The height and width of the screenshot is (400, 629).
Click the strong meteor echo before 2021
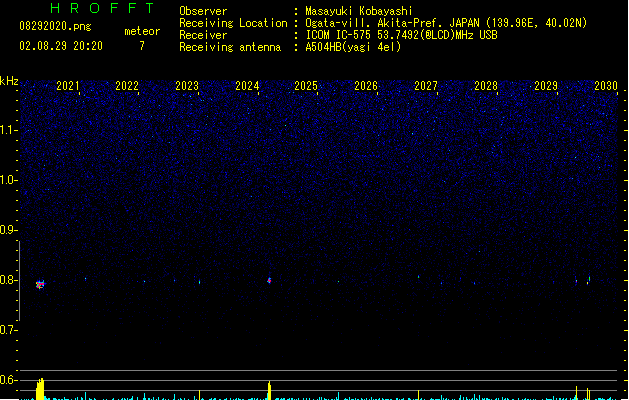40,284
